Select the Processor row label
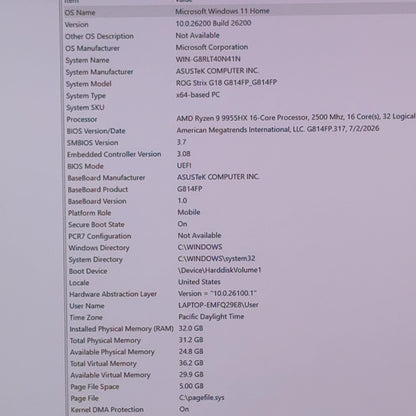The height and width of the screenshot is (416, 416). [x=82, y=119]
